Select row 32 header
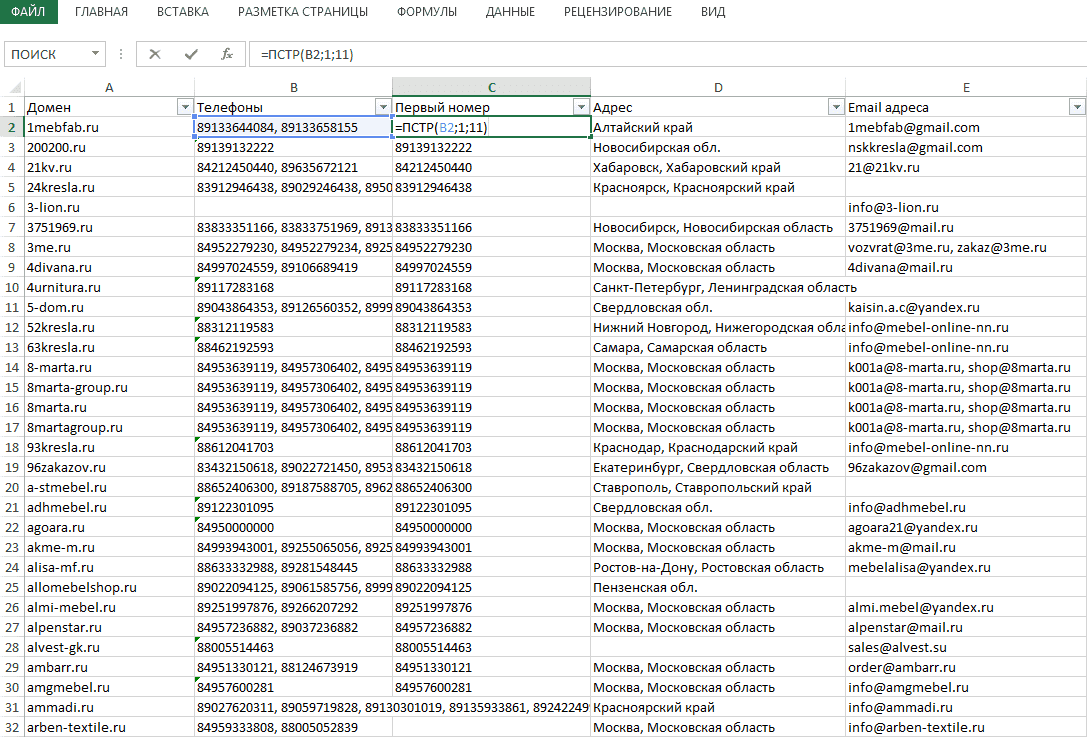1087x737 pixels. (12, 727)
